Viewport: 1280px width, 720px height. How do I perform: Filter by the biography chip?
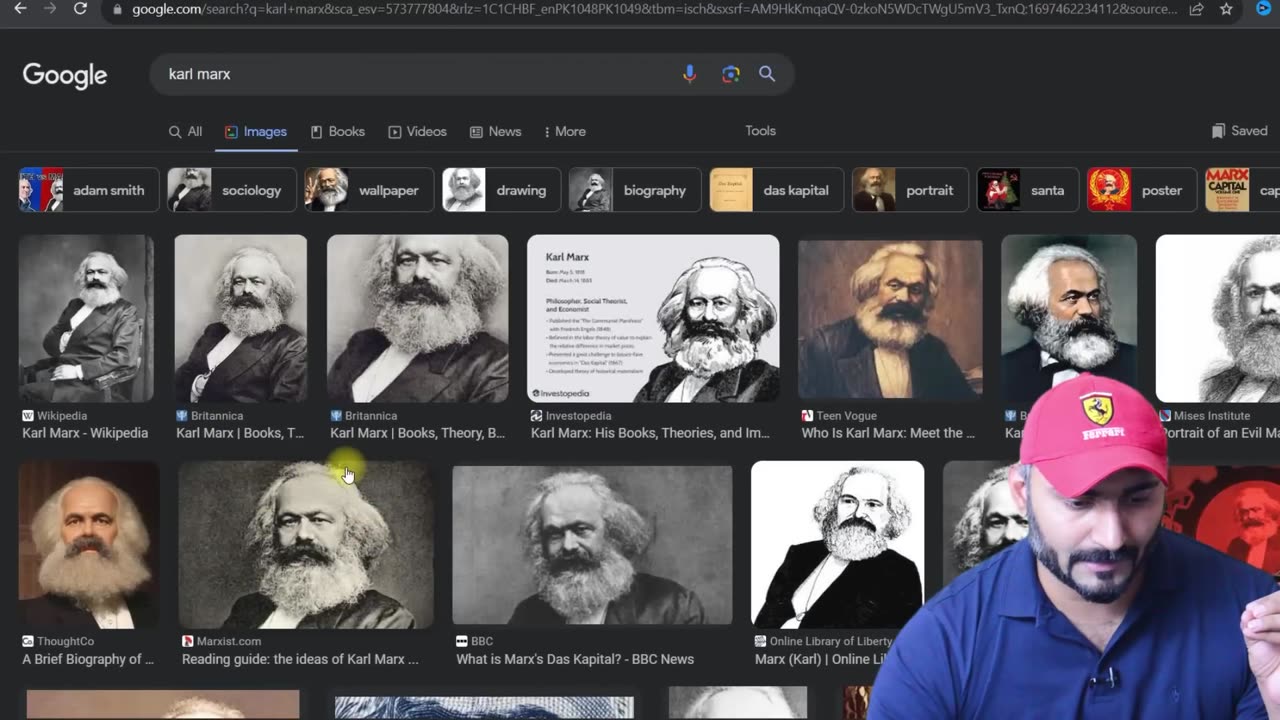click(635, 190)
